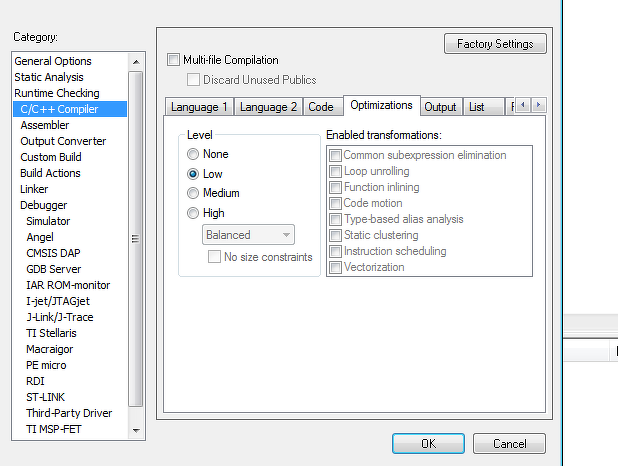Viewport: 618px width, 466px height.
Task: Select Linker in the category list
Action: [x=34, y=189]
